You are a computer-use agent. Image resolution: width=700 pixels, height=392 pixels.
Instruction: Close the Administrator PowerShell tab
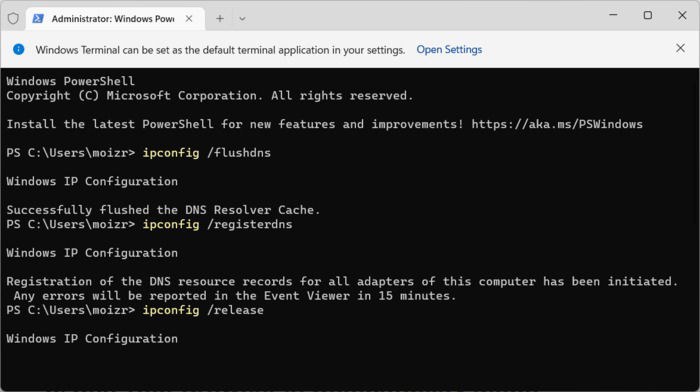pyautogui.click(x=189, y=18)
